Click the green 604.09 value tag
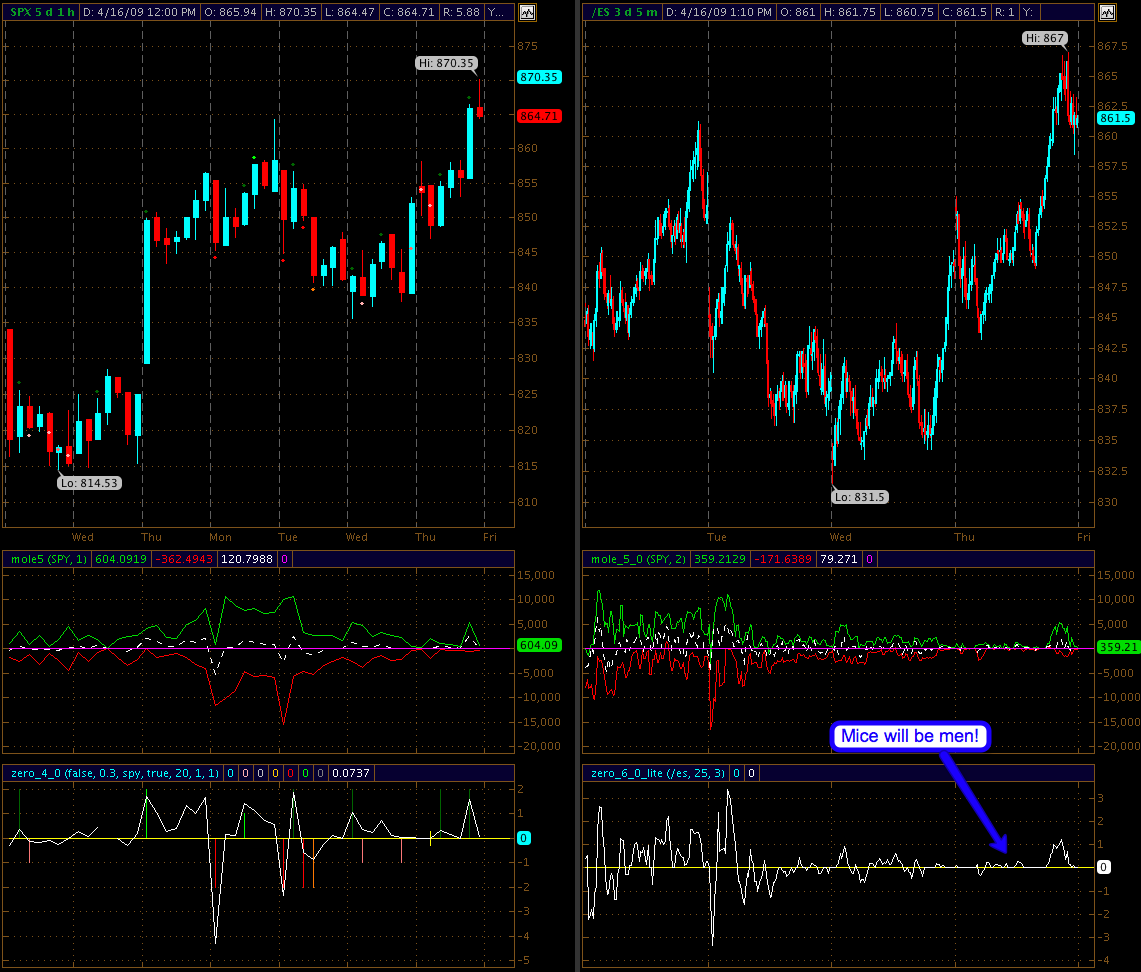The image size is (1141, 972). [x=538, y=646]
